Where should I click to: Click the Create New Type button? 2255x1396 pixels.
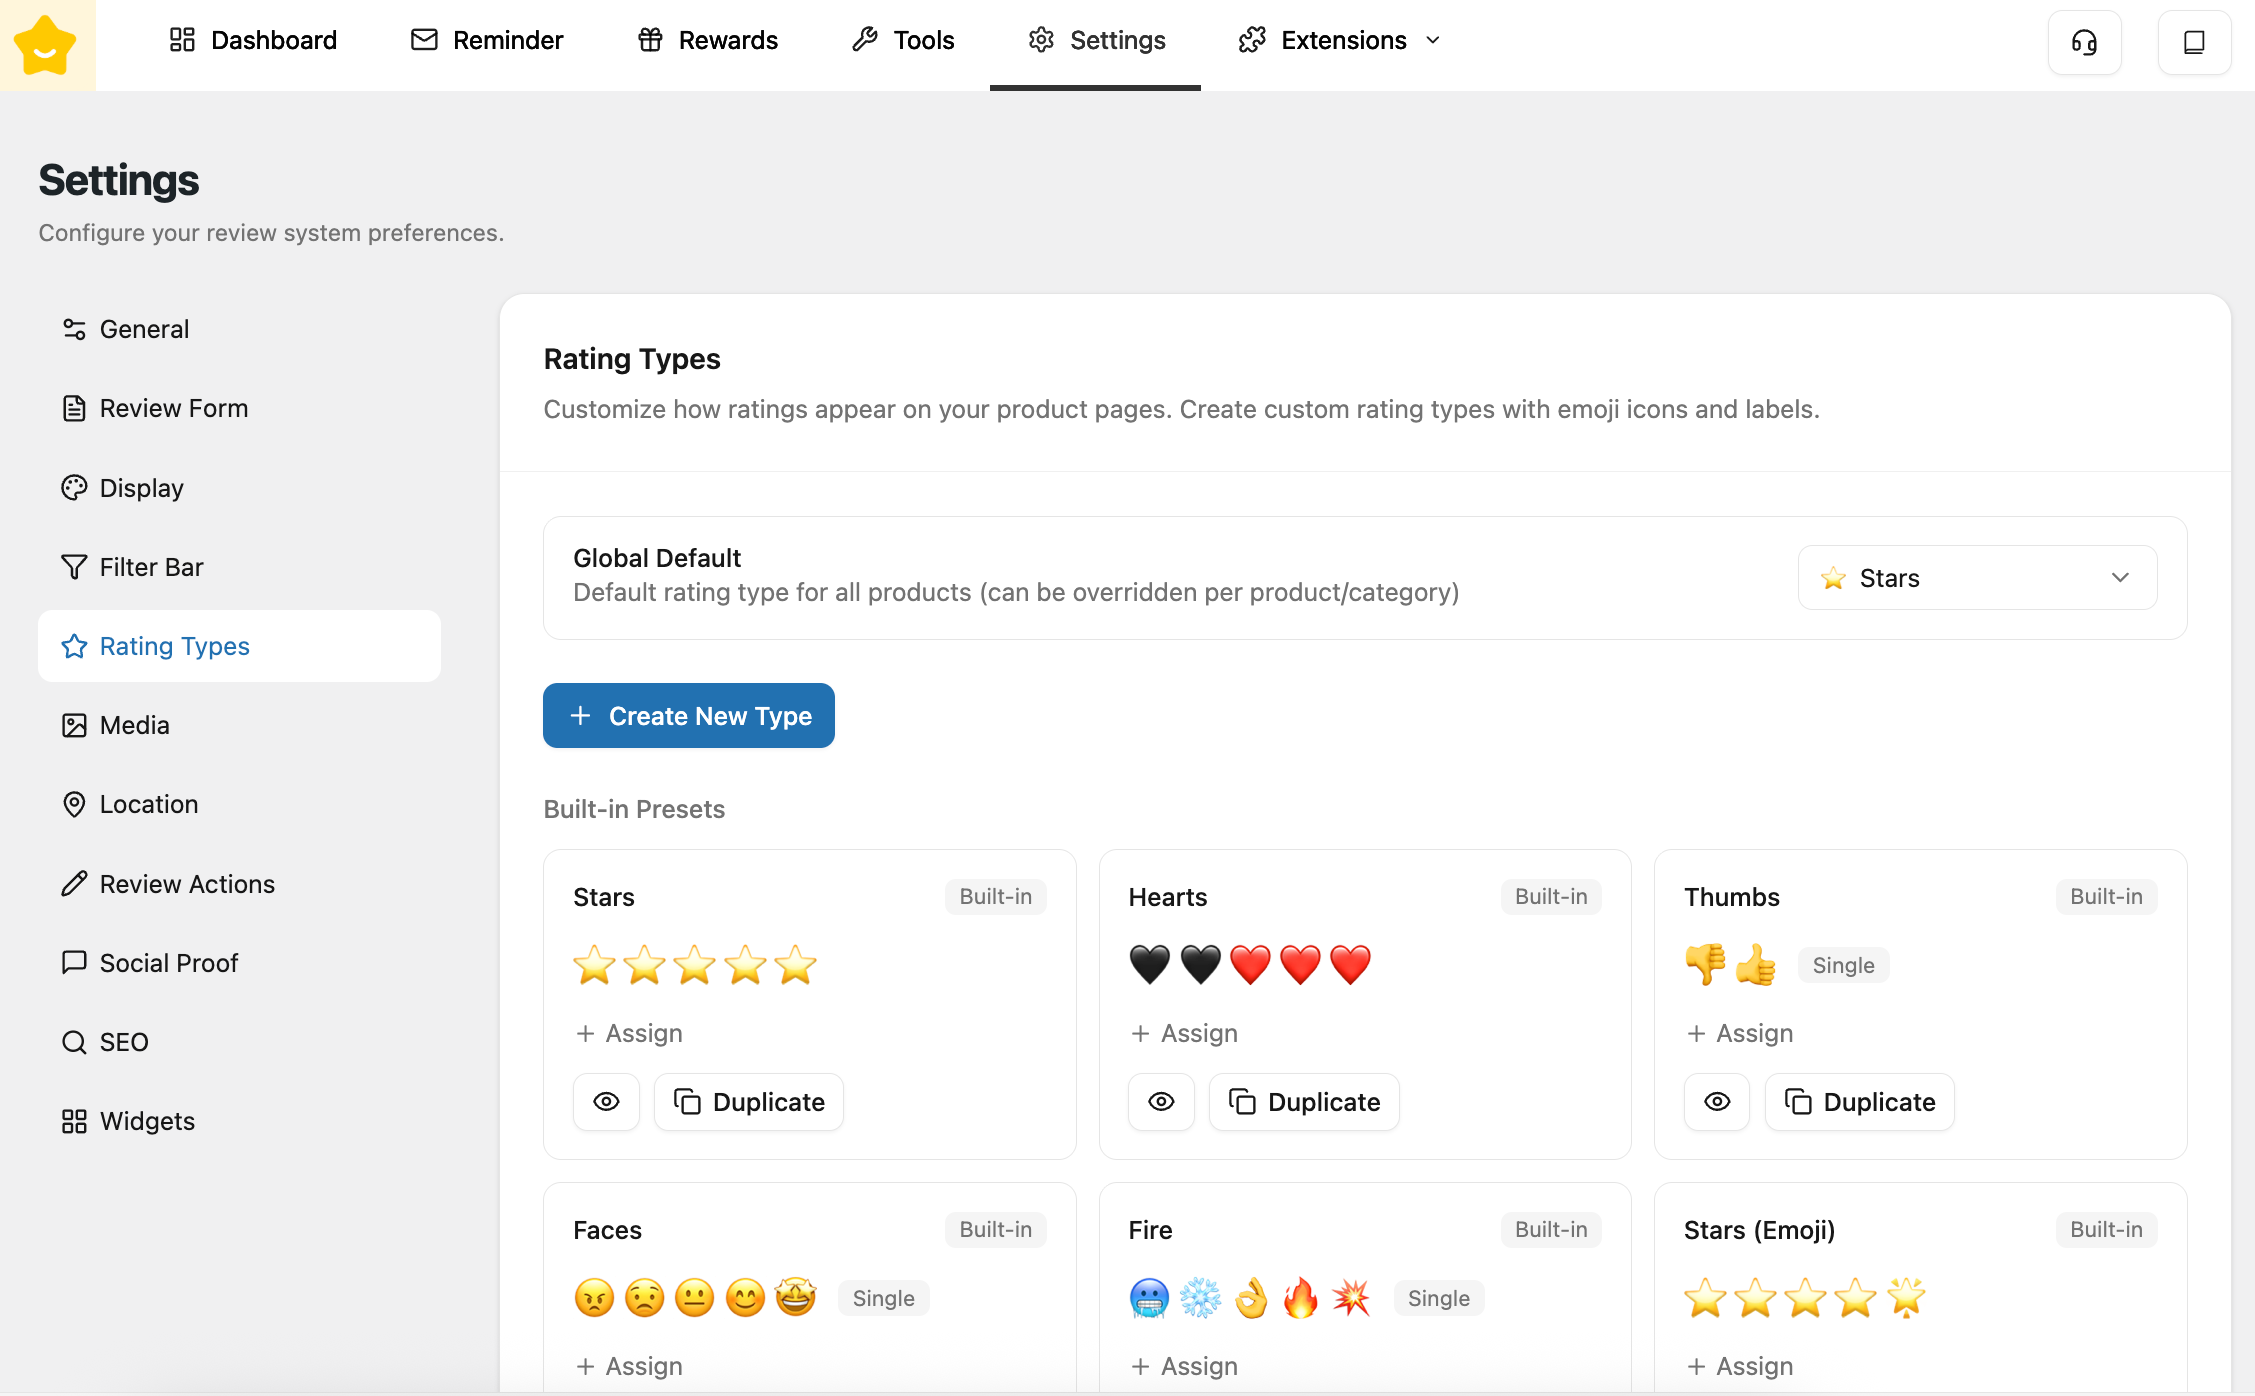(x=689, y=716)
